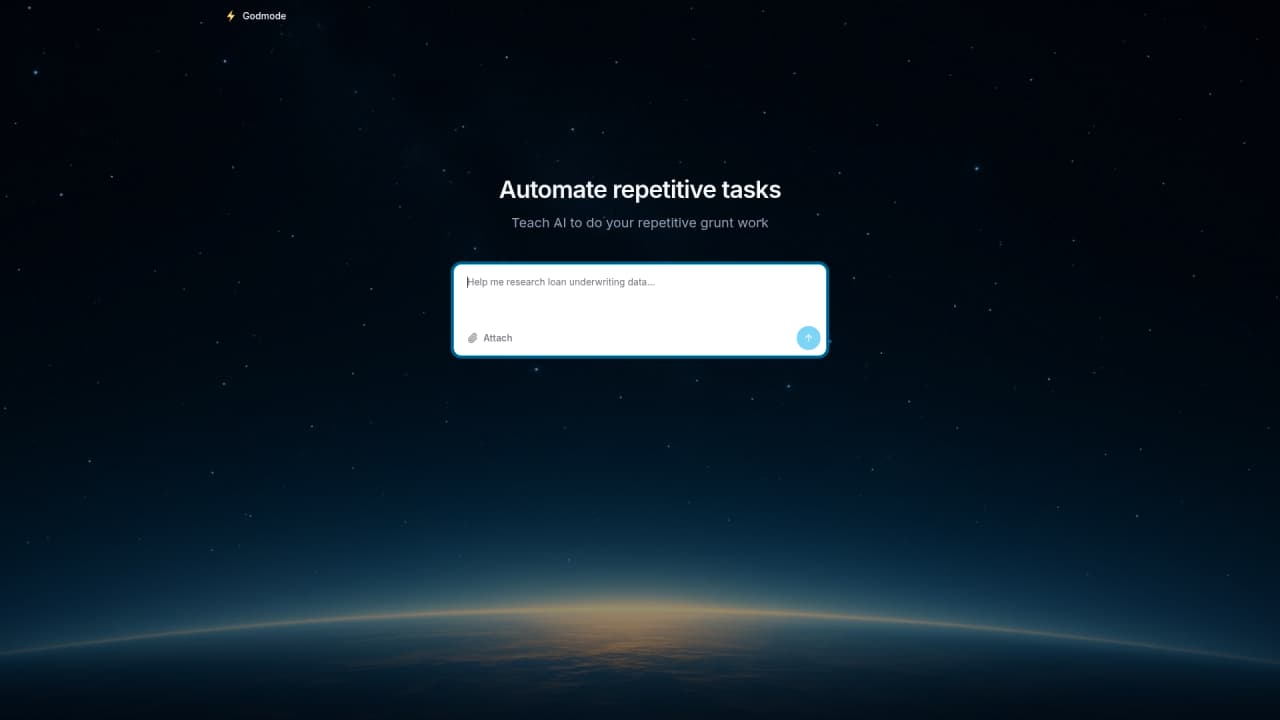
Task: Click the Attach button label
Action: [x=498, y=338]
